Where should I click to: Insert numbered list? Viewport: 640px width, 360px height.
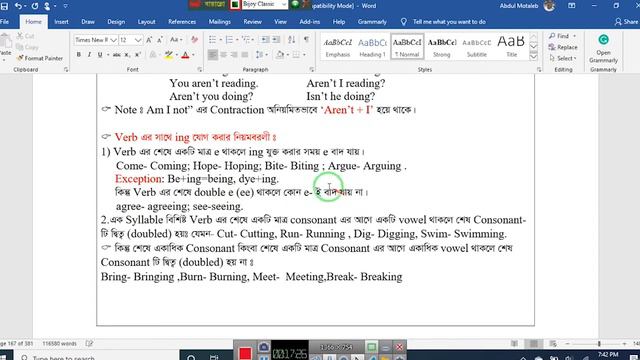[x=229, y=40]
